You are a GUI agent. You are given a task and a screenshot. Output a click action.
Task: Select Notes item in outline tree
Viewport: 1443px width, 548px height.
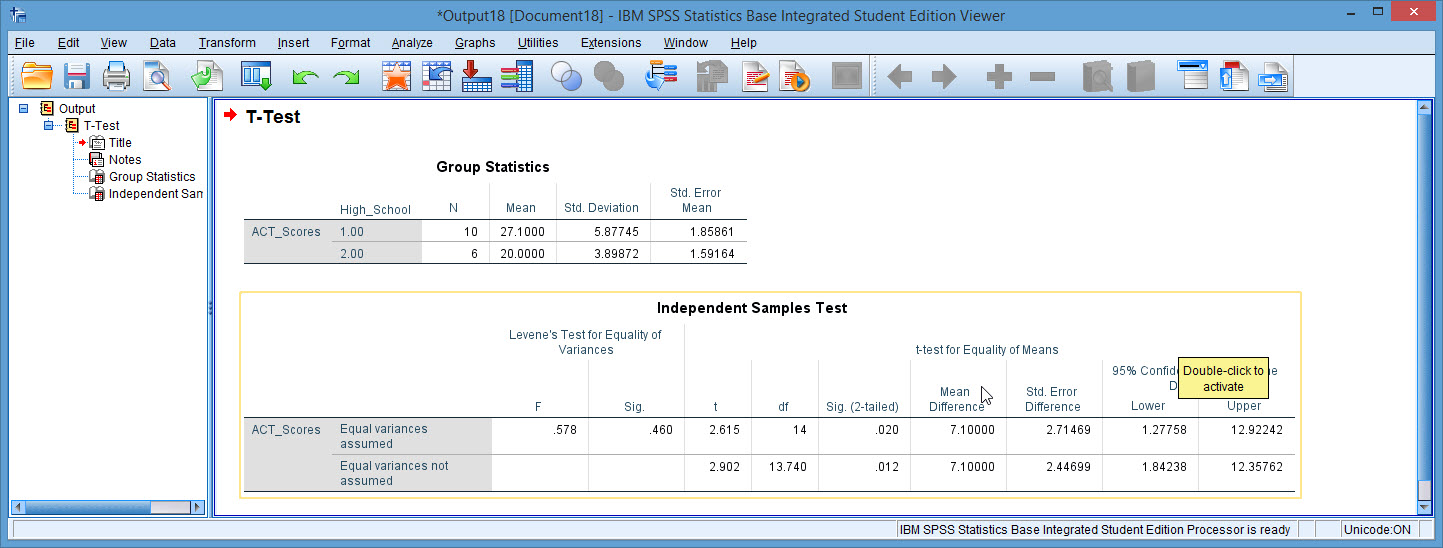coord(125,159)
